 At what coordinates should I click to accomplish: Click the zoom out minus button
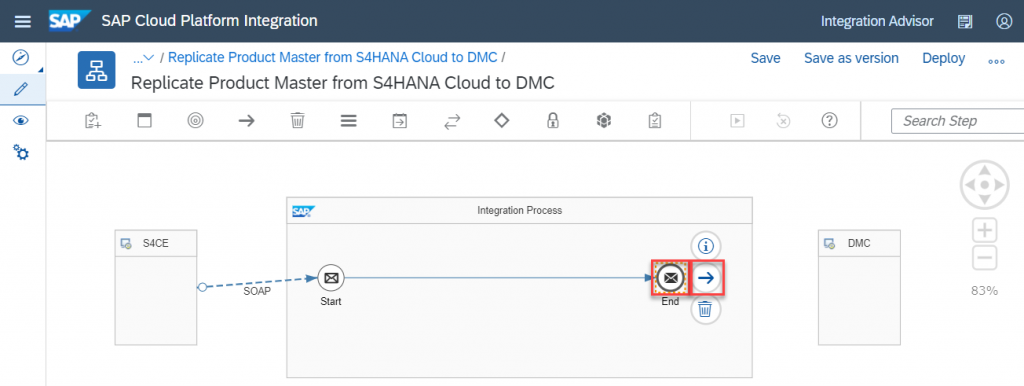coord(985,258)
